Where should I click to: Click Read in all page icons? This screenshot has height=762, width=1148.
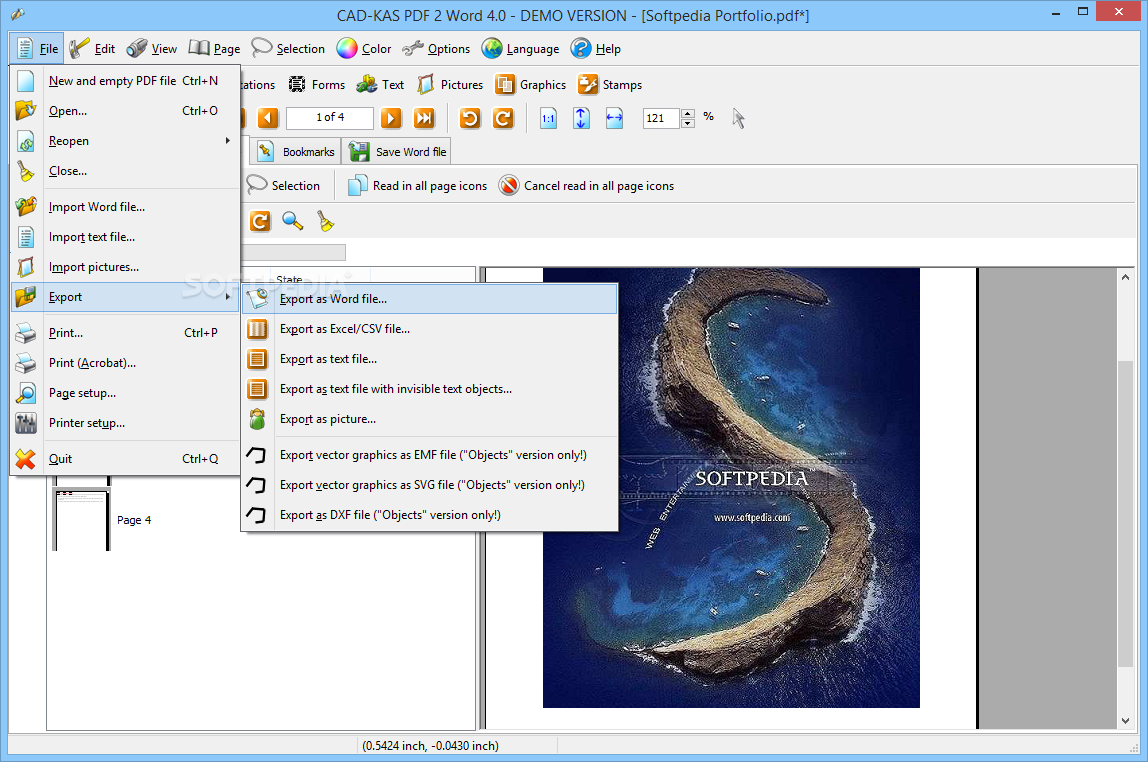pyautogui.click(x=417, y=186)
